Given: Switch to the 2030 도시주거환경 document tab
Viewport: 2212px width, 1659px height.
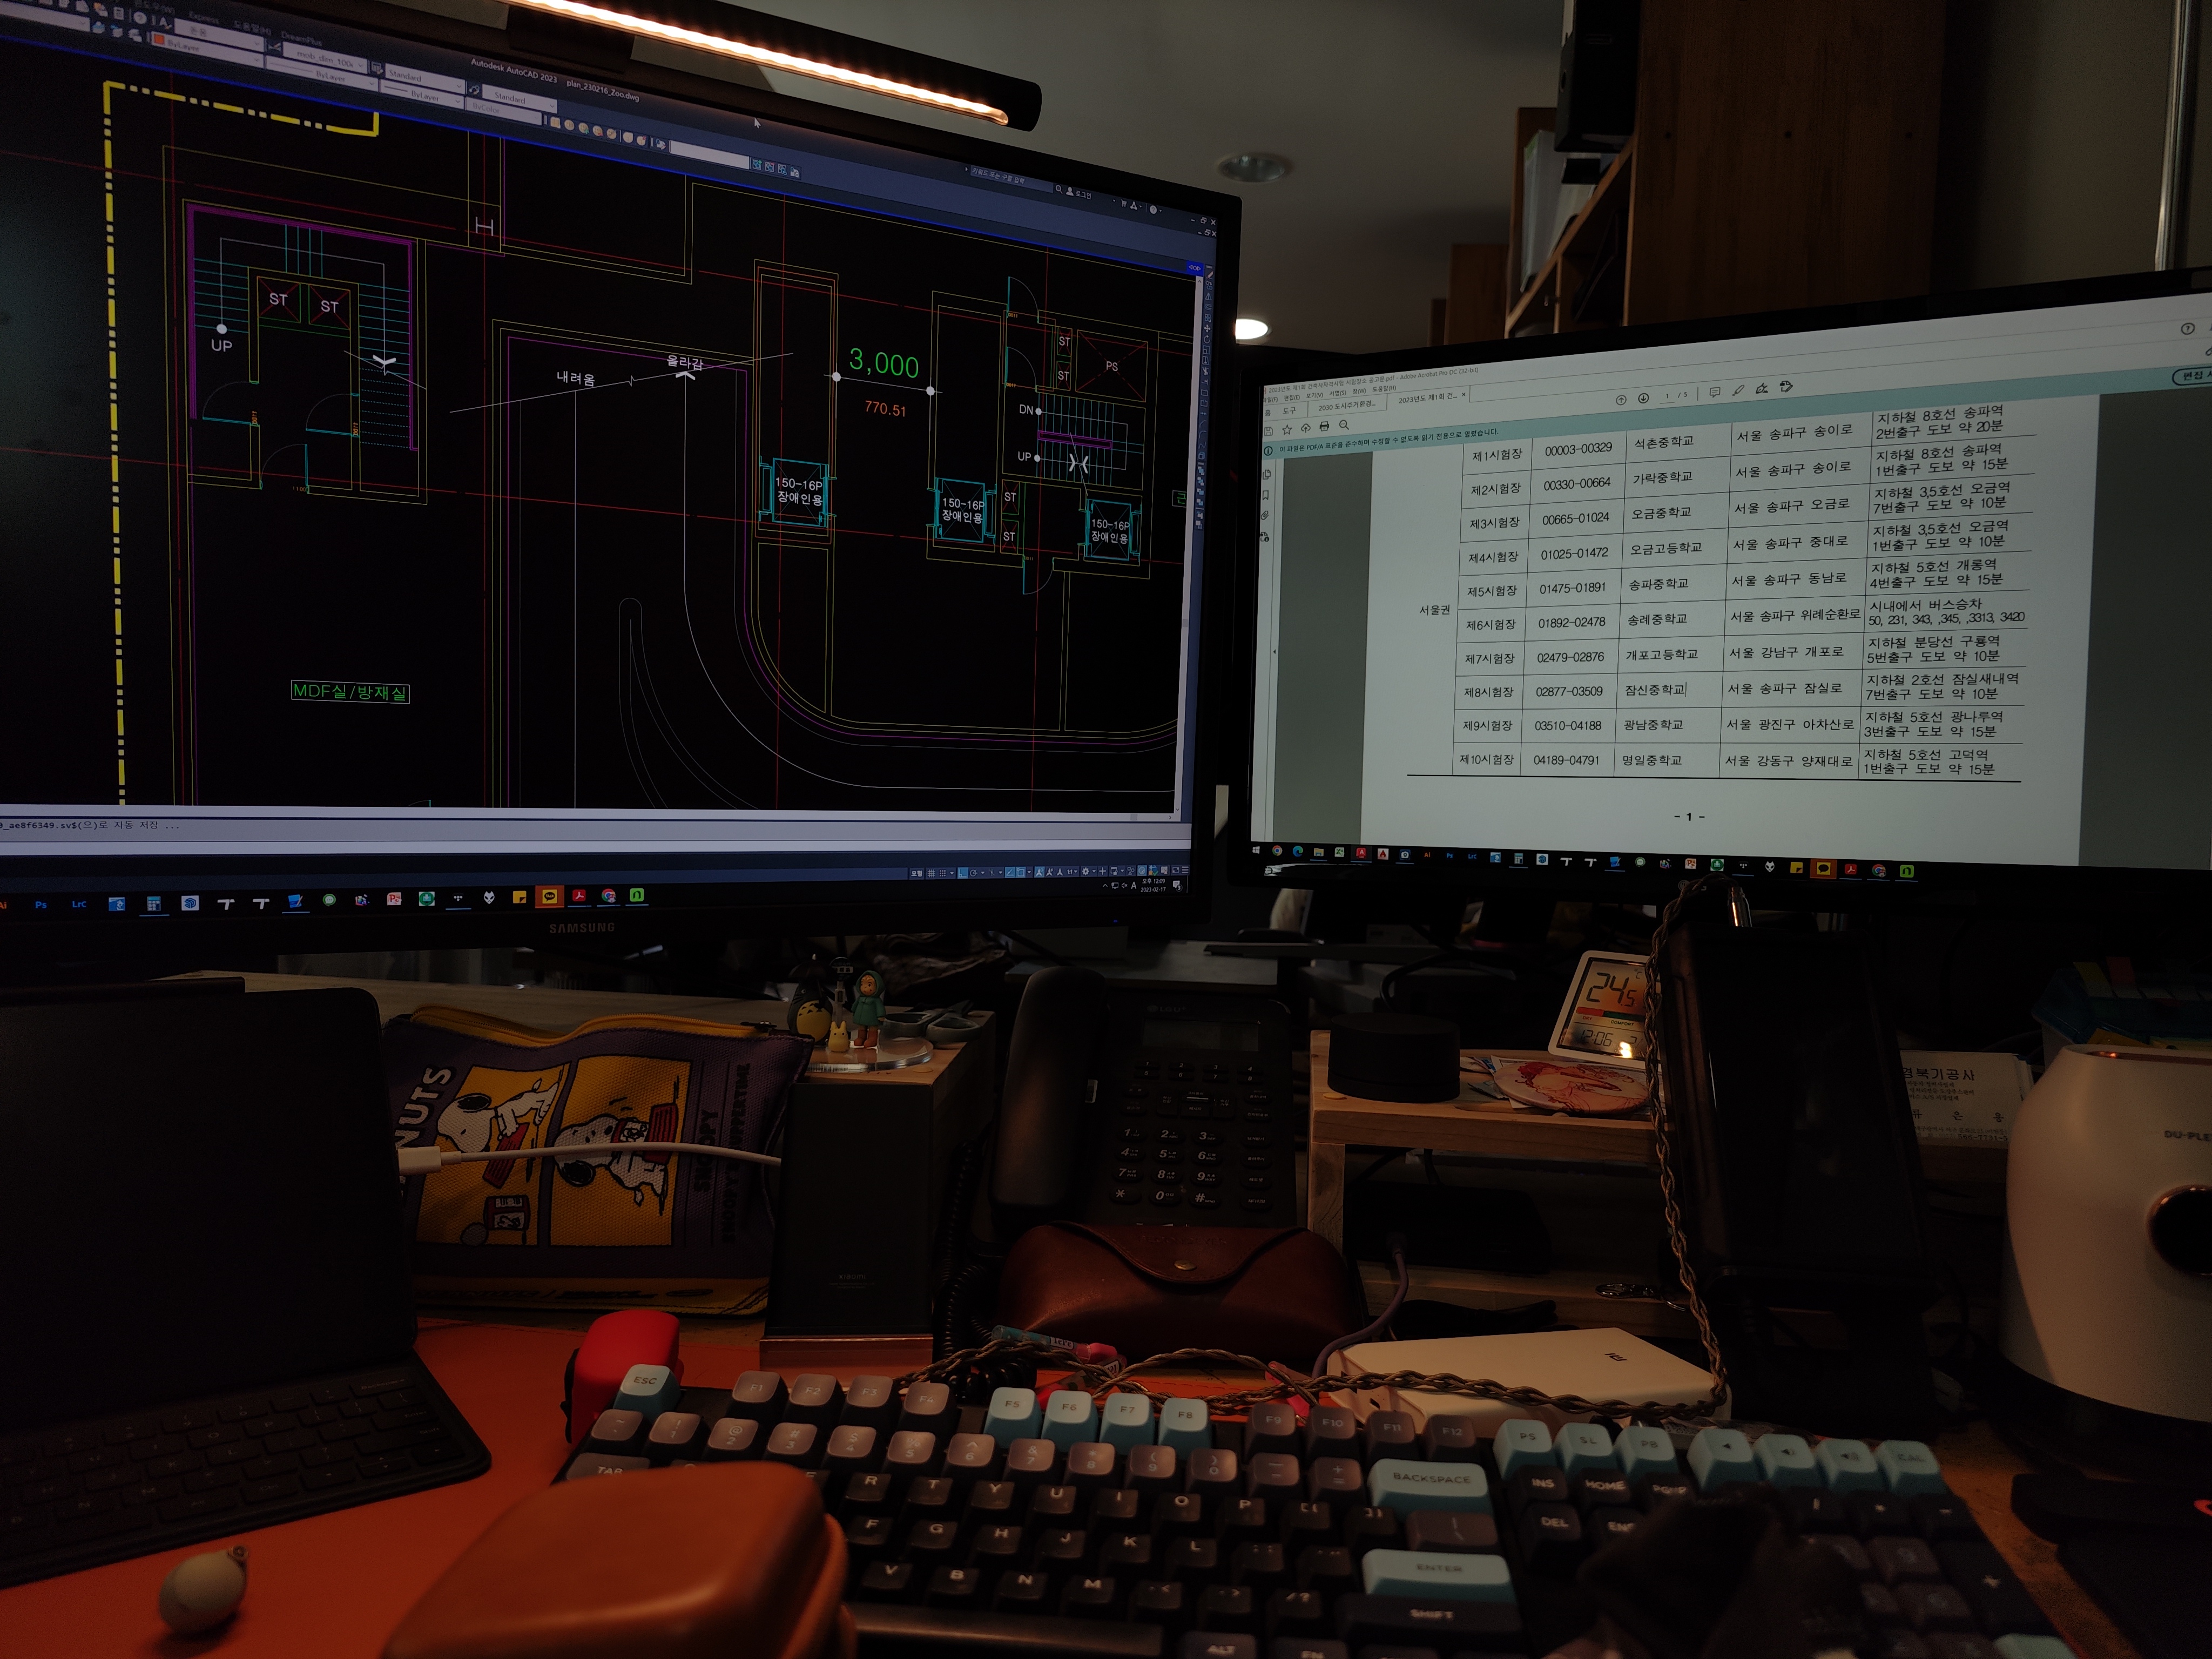Looking at the screenshot, I should pyautogui.click(x=1347, y=407).
